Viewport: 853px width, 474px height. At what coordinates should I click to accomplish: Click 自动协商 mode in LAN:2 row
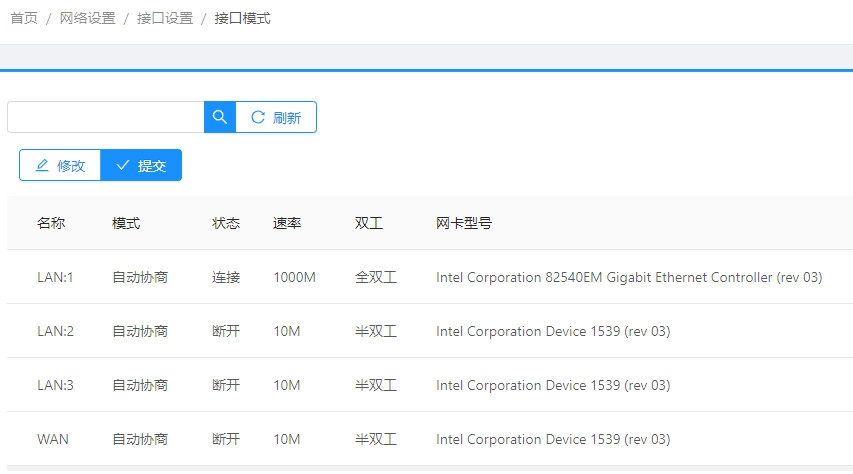(140, 331)
